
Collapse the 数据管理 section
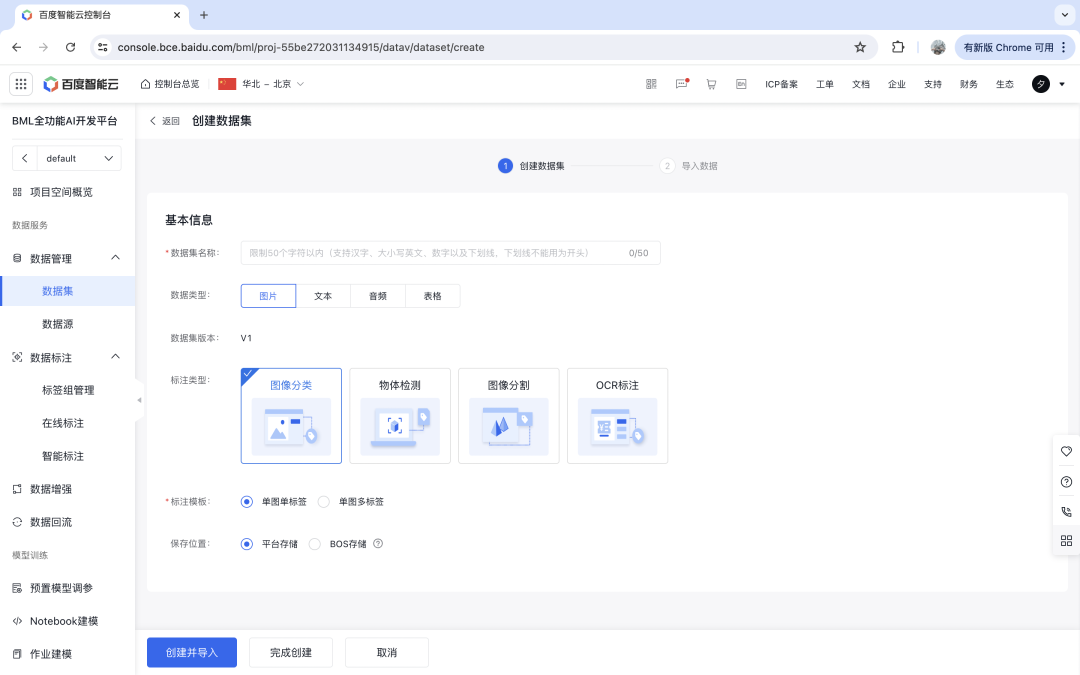point(116,257)
